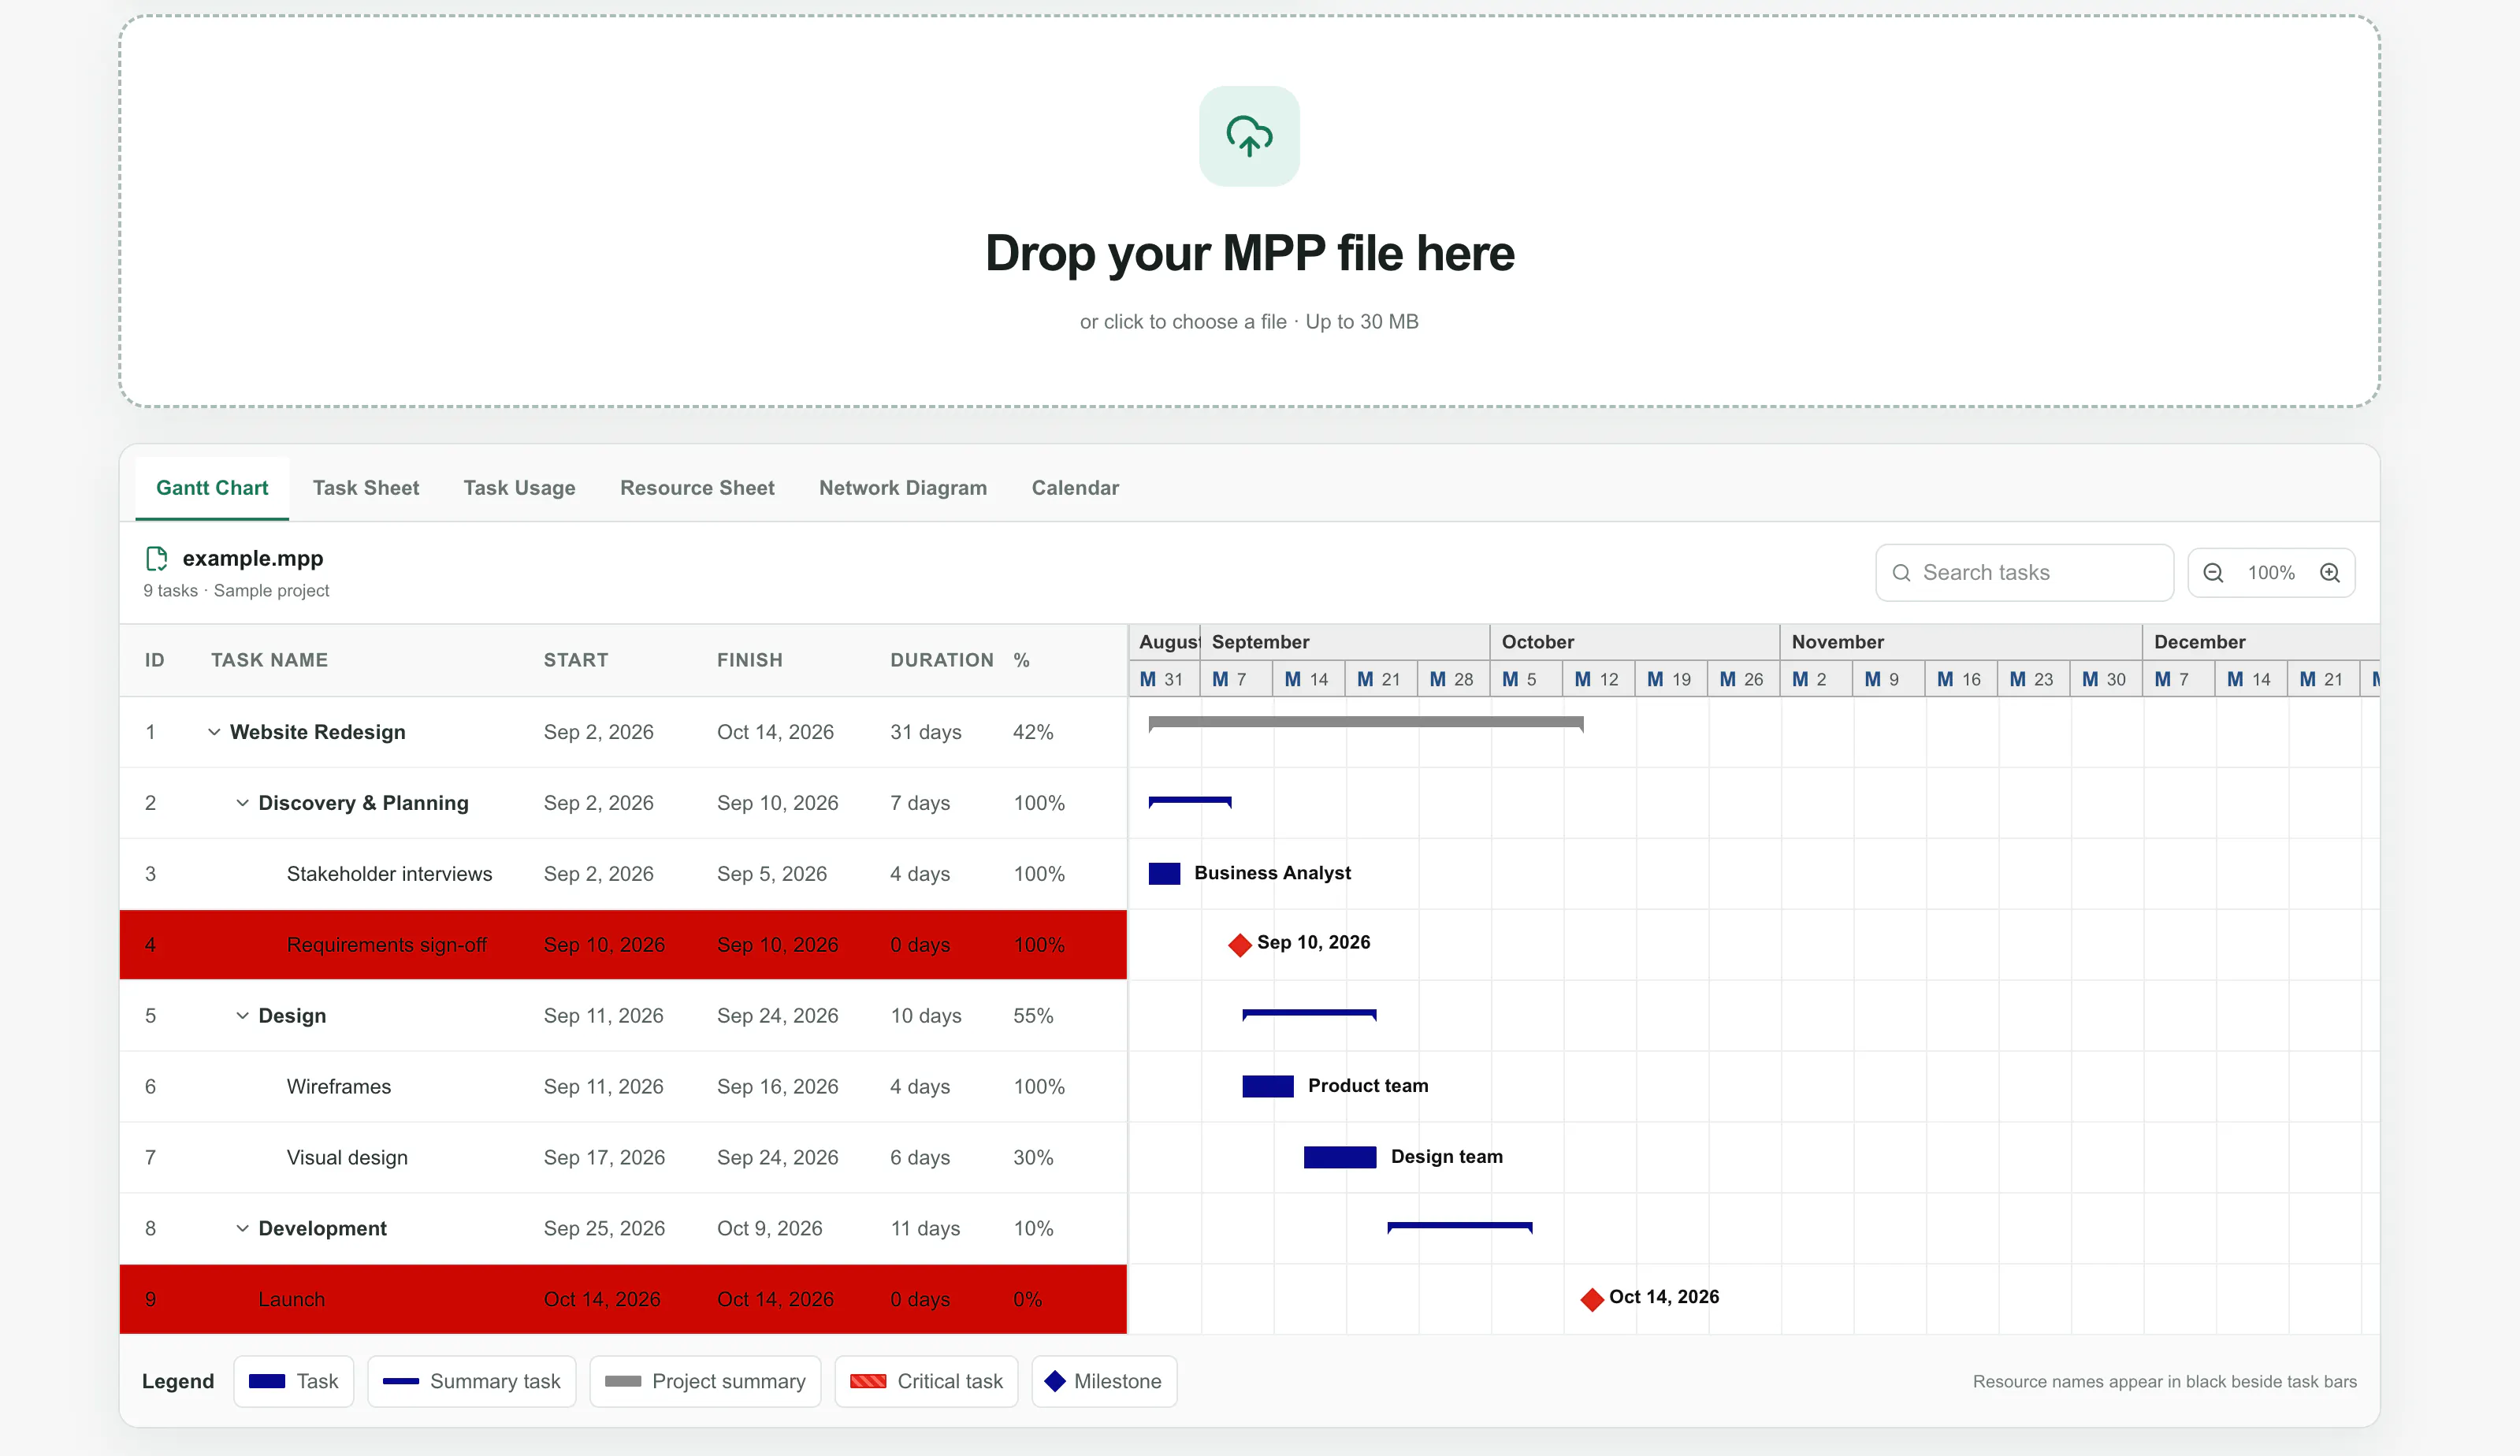Collapse the Design task group
Image resolution: width=2520 pixels, height=1456 pixels.
tap(242, 1016)
